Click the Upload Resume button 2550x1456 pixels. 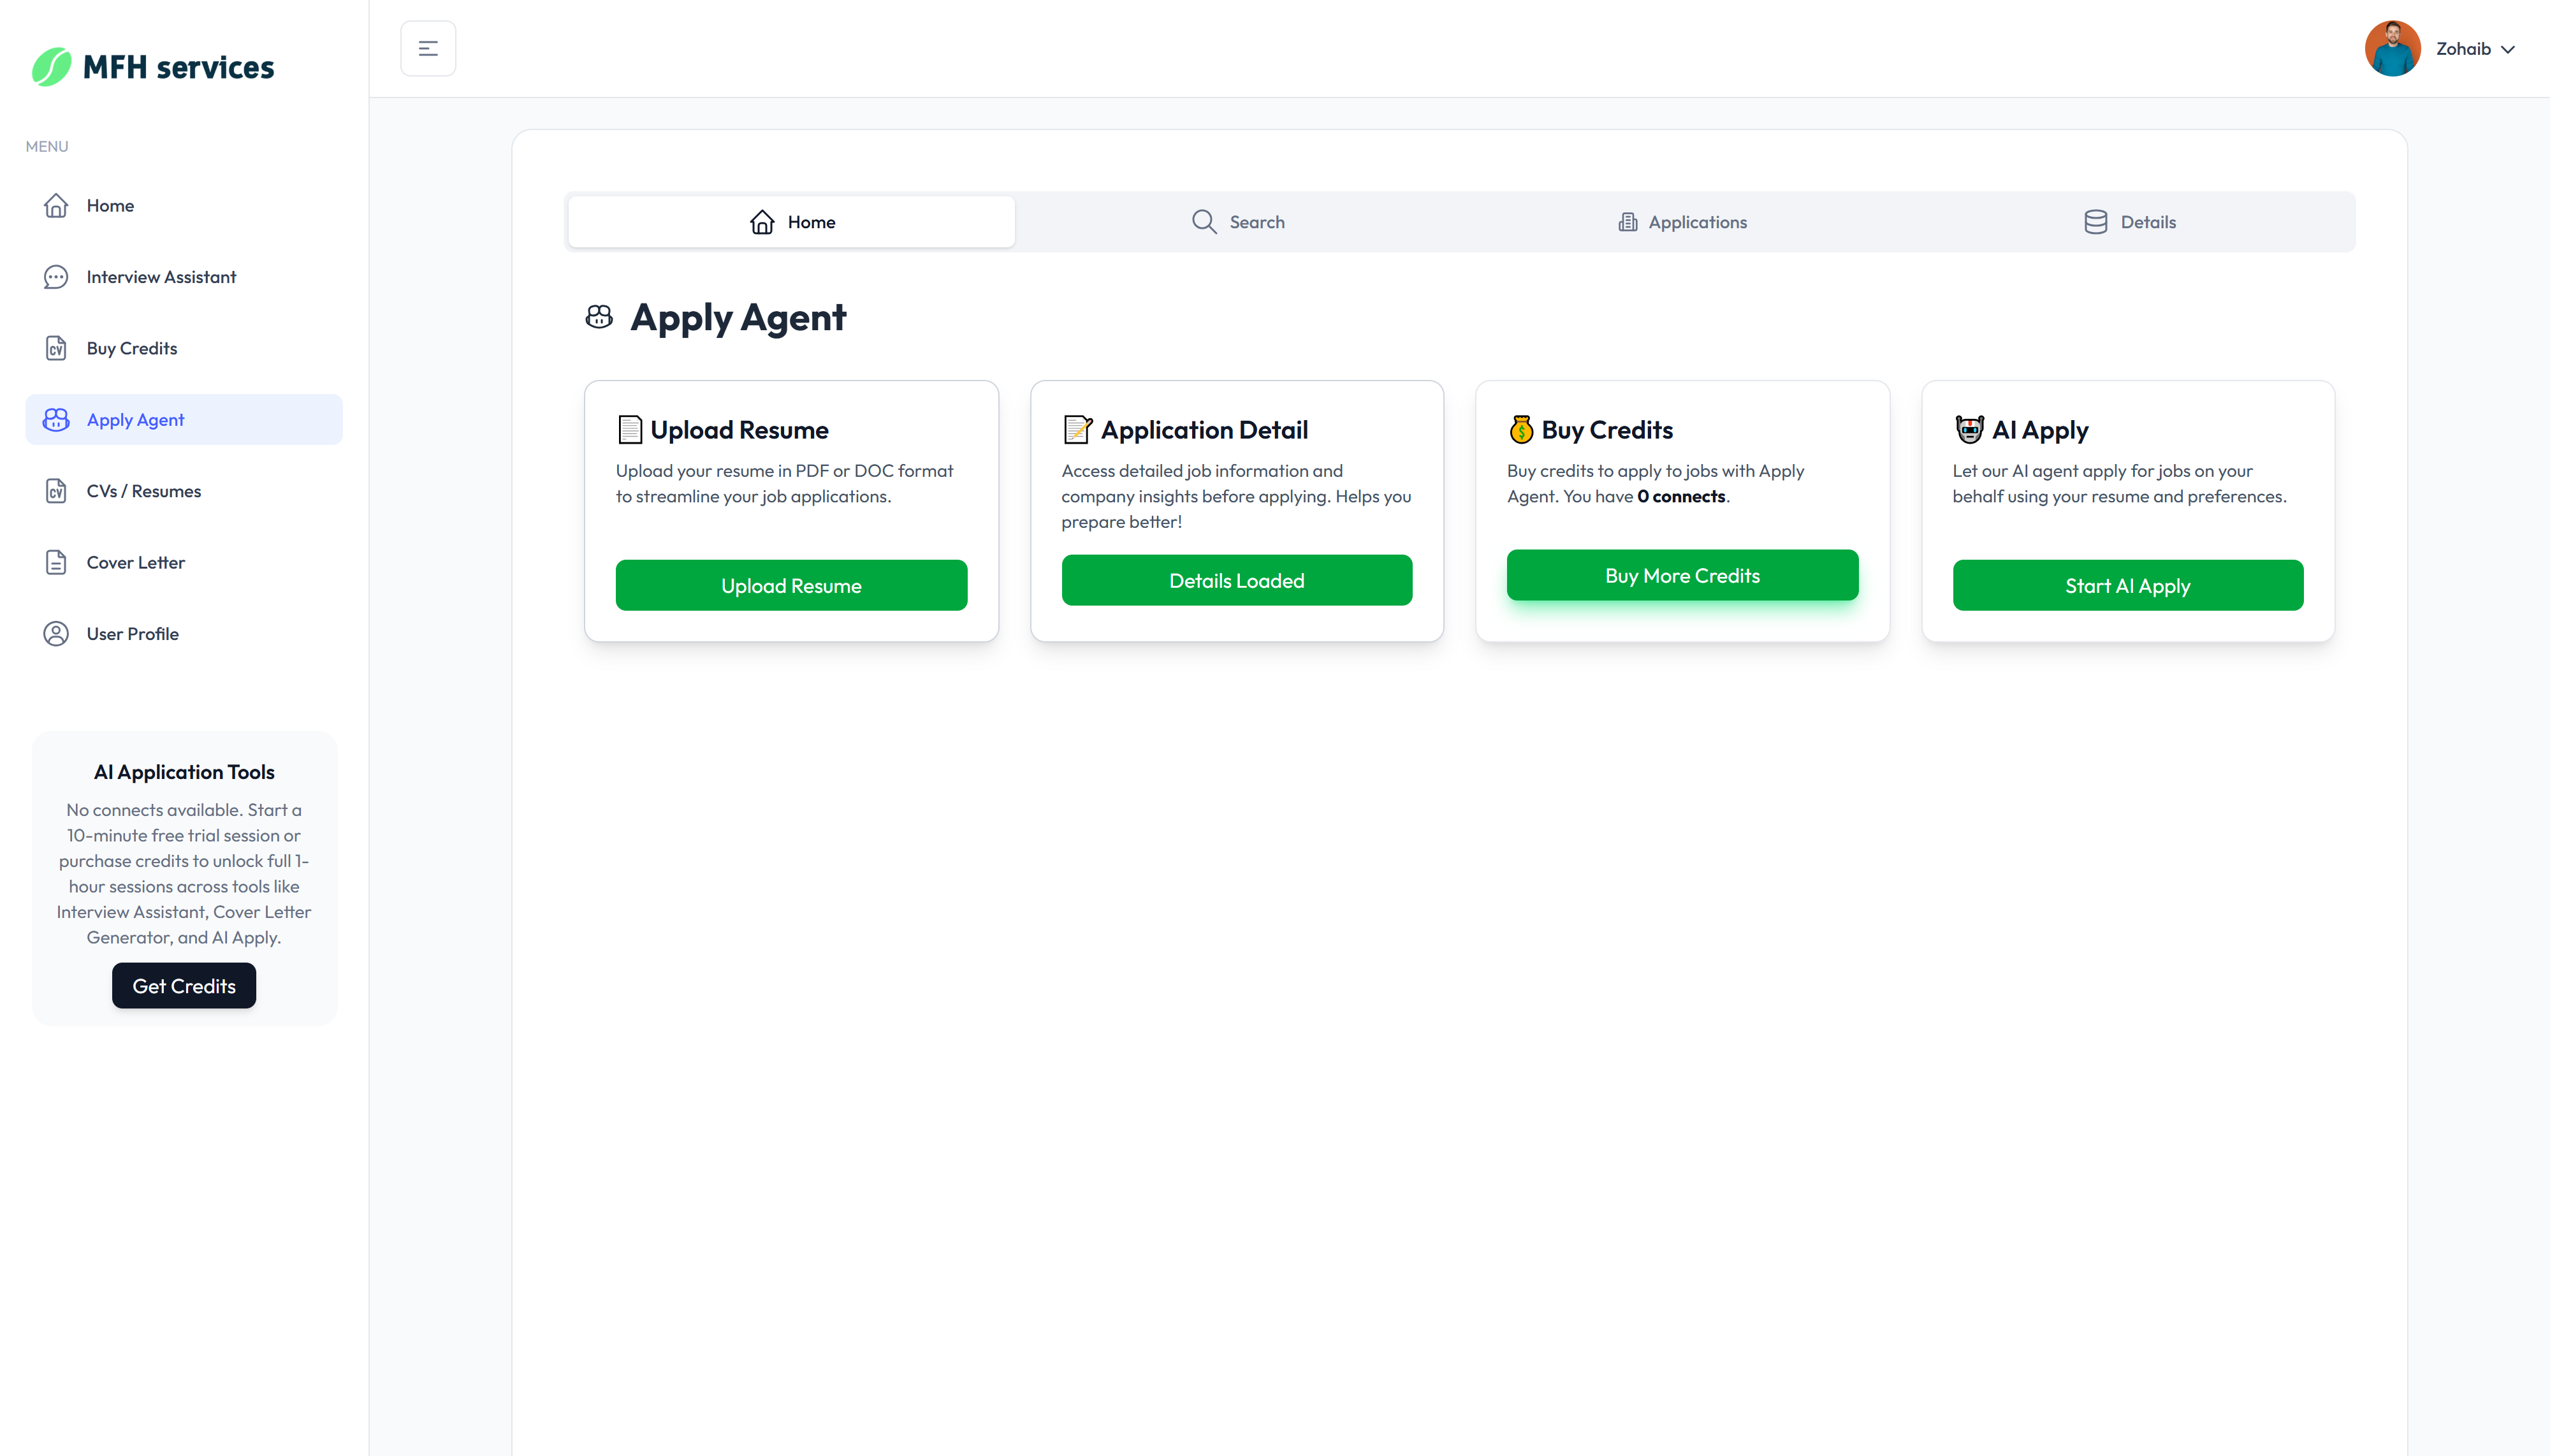tap(791, 585)
